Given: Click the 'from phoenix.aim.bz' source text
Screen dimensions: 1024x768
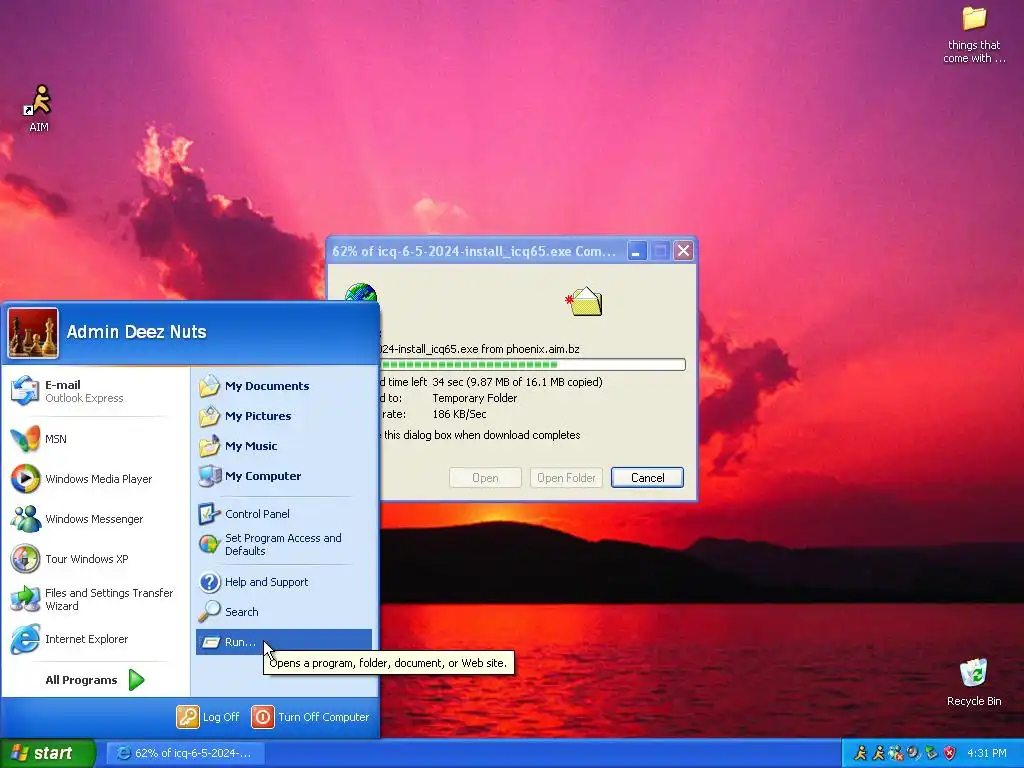Looking at the screenshot, I should (x=530, y=349).
